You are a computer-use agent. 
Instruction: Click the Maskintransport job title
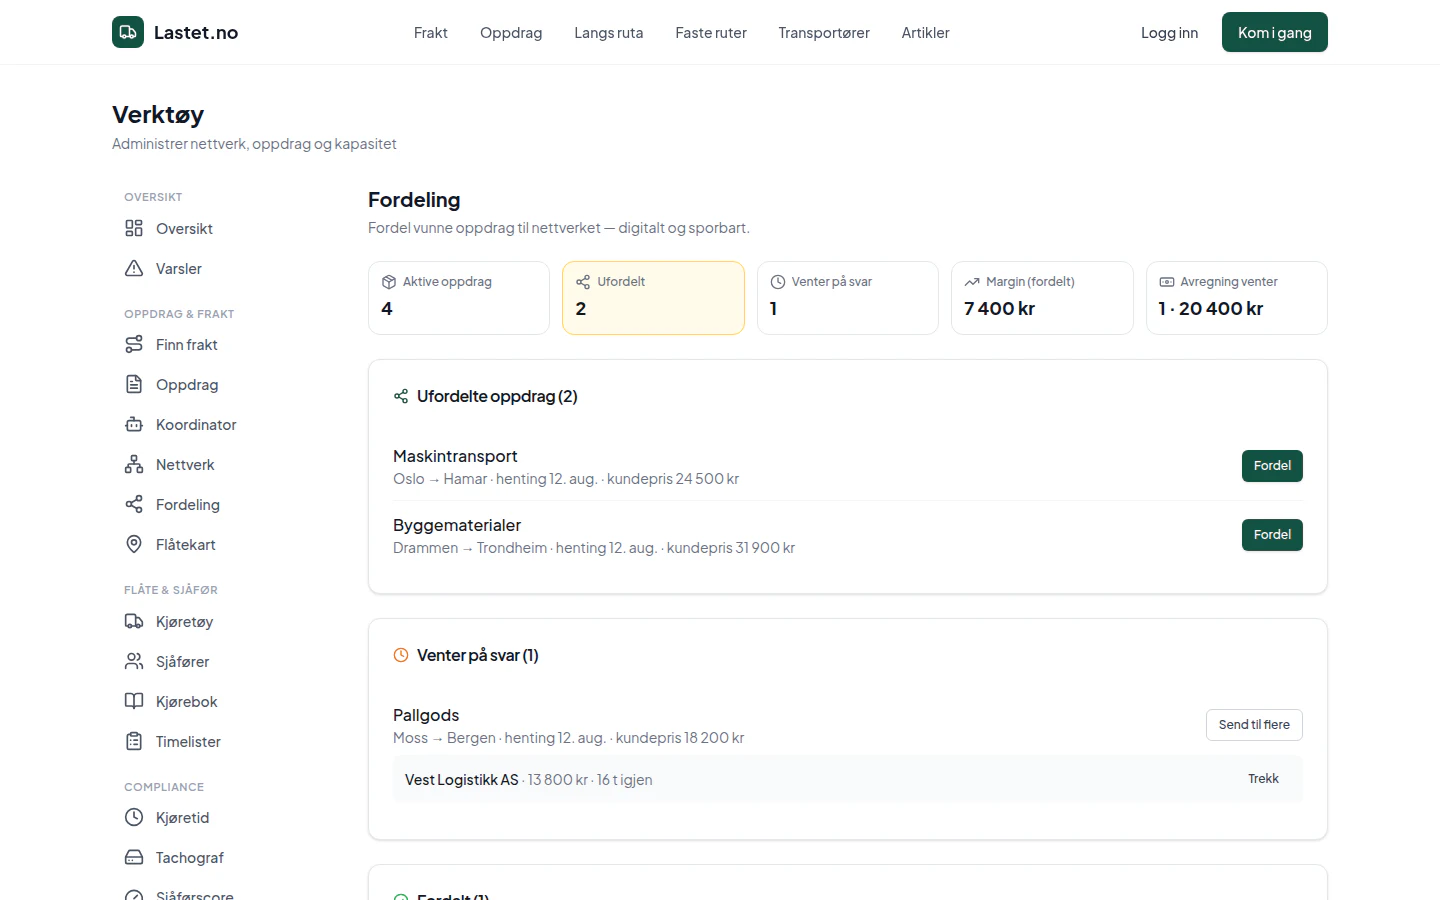pos(455,456)
